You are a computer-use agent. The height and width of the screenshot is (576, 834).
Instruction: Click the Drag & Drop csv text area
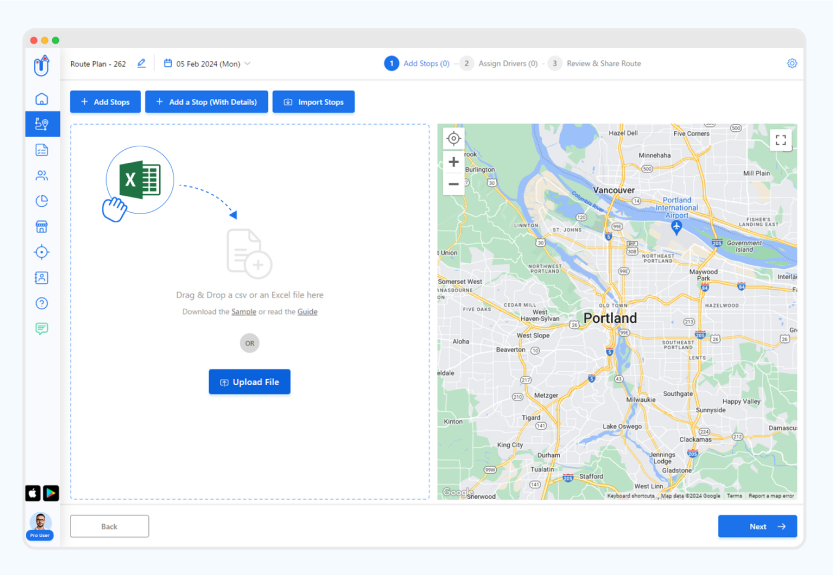[x=249, y=295]
